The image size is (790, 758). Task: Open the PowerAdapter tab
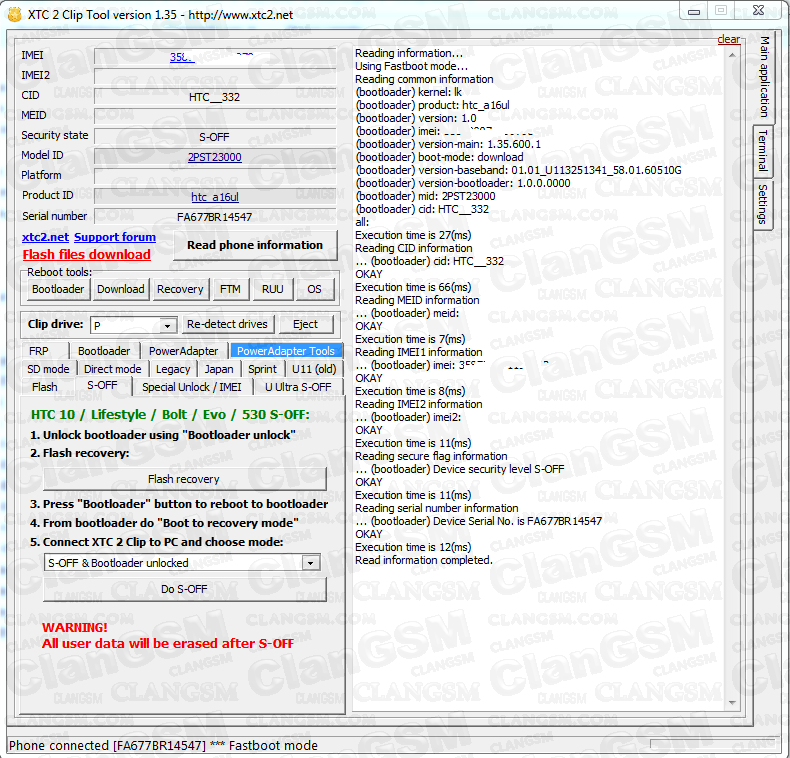pyautogui.click(x=183, y=351)
